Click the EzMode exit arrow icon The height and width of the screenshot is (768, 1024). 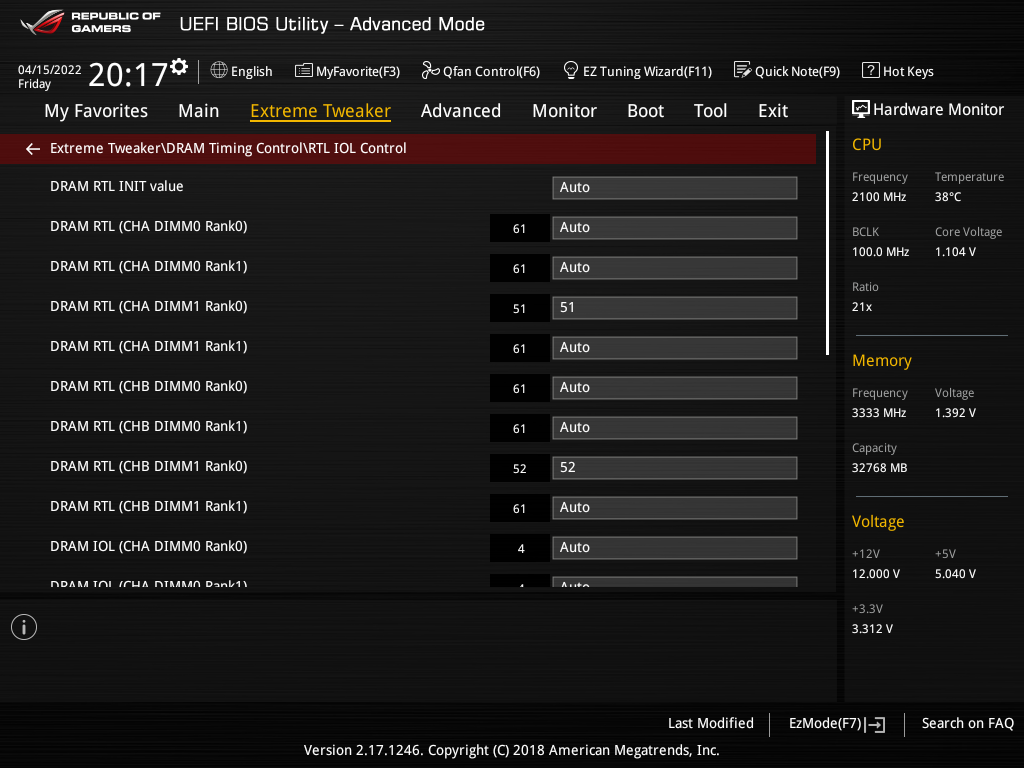tap(876, 724)
